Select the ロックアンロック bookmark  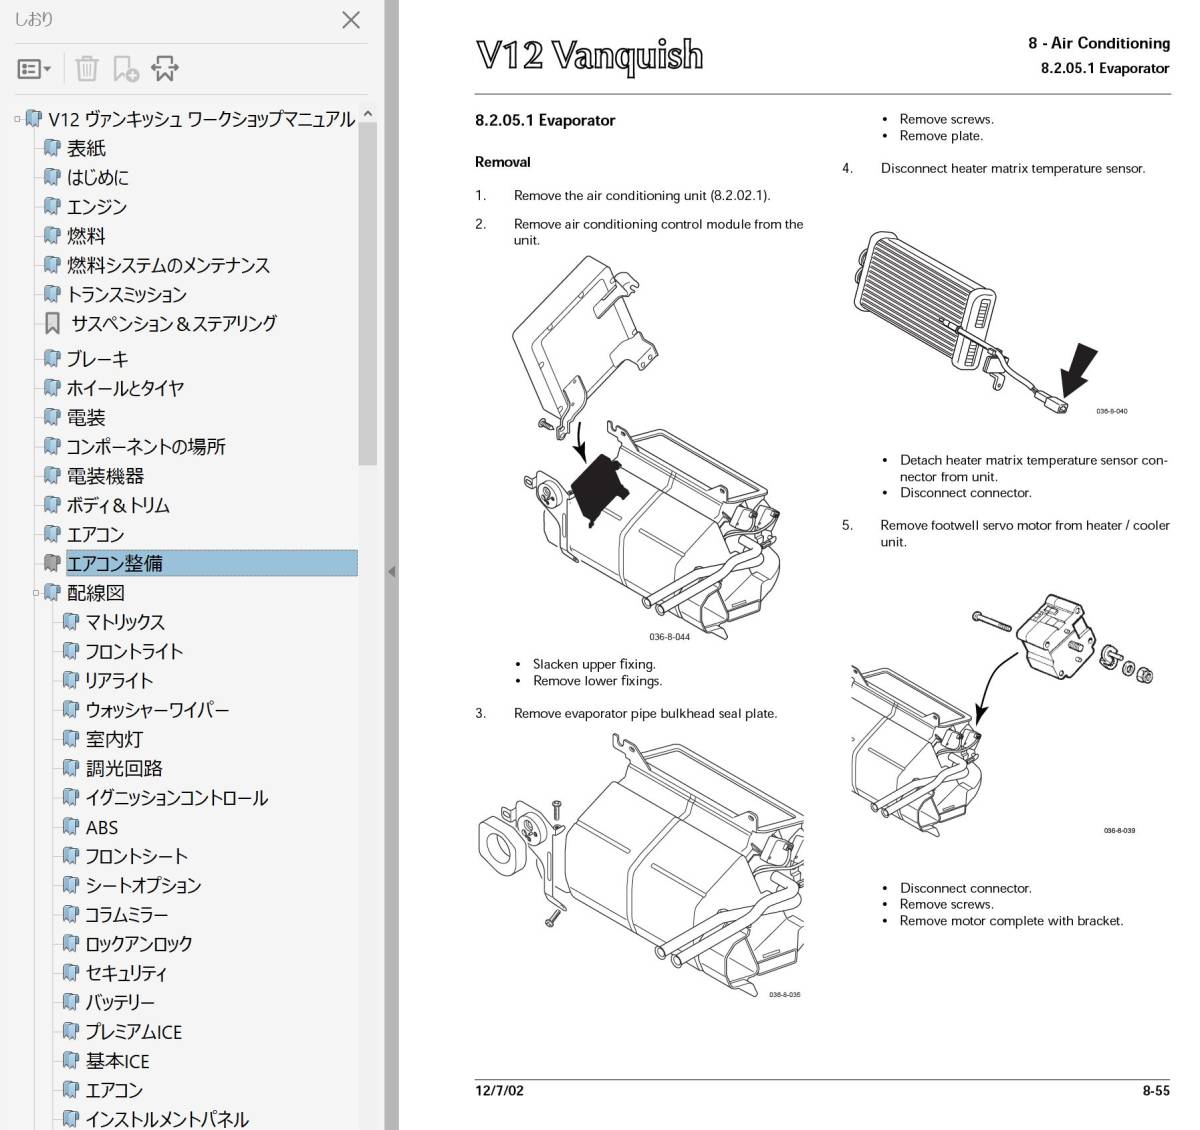pyautogui.click(x=139, y=943)
